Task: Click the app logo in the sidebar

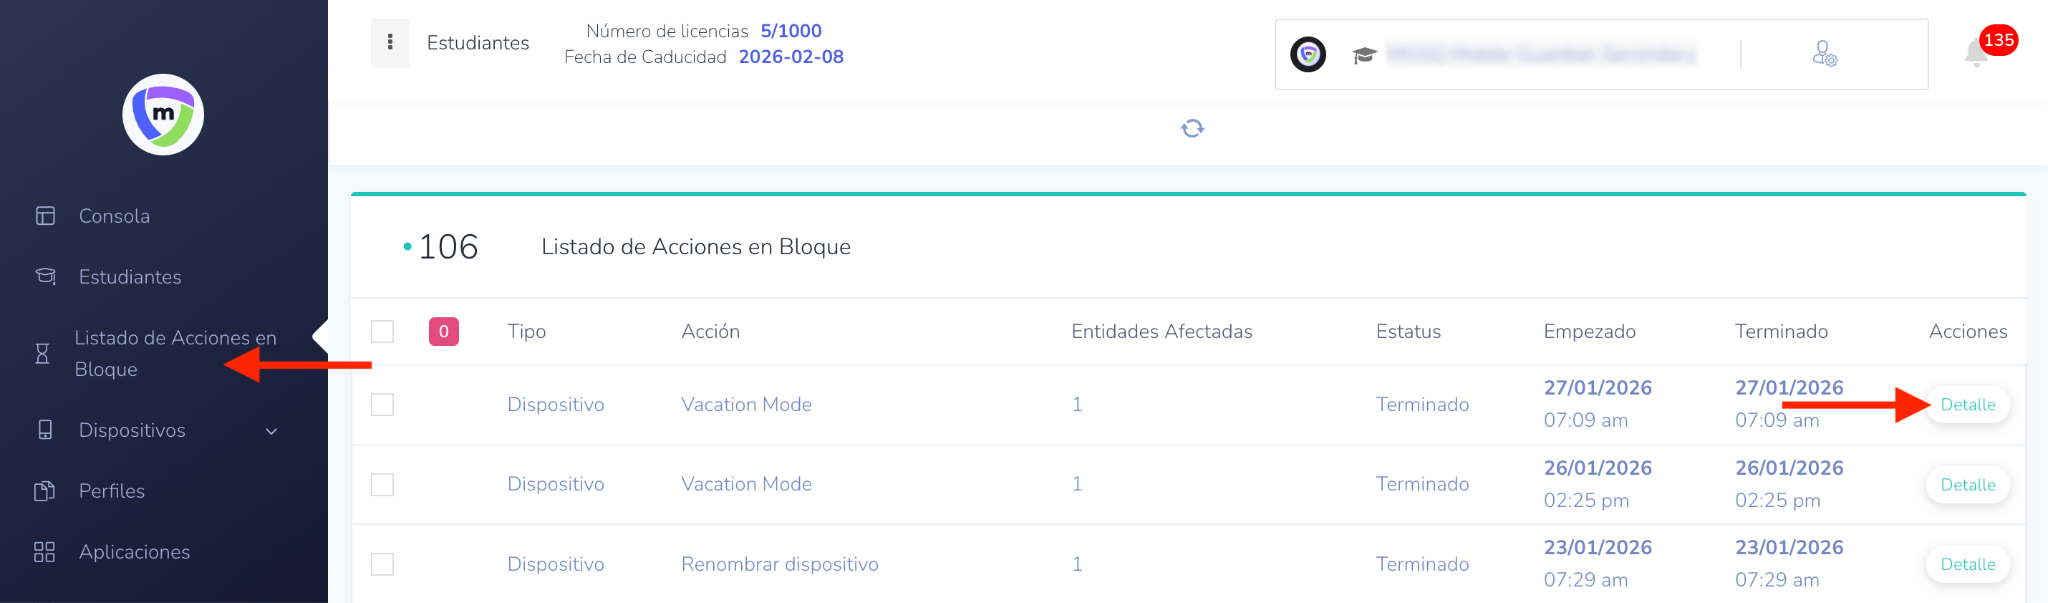Action: (x=163, y=114)
